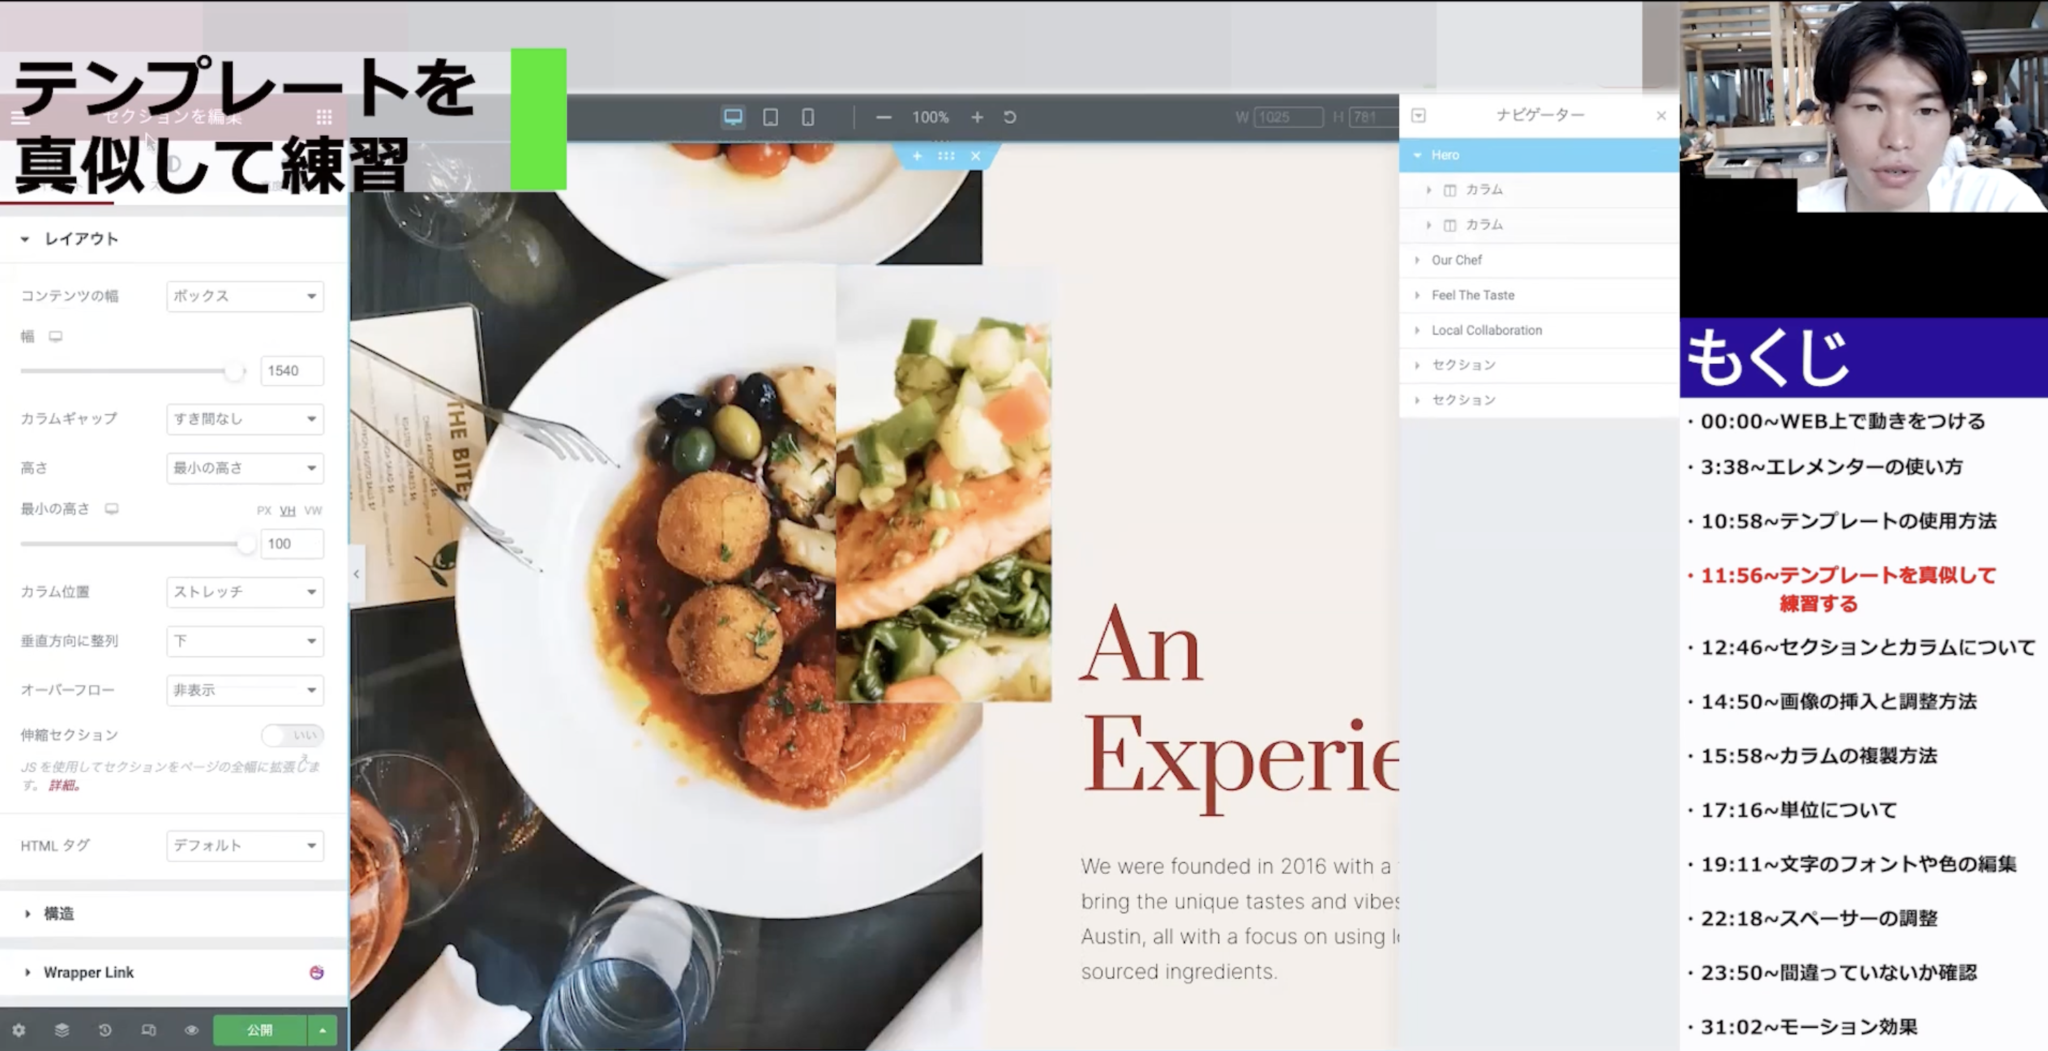Open responsive mode icon in footer
Image resolution: width=2048 pixels, height=1051 pixels.
[148, 1030]
